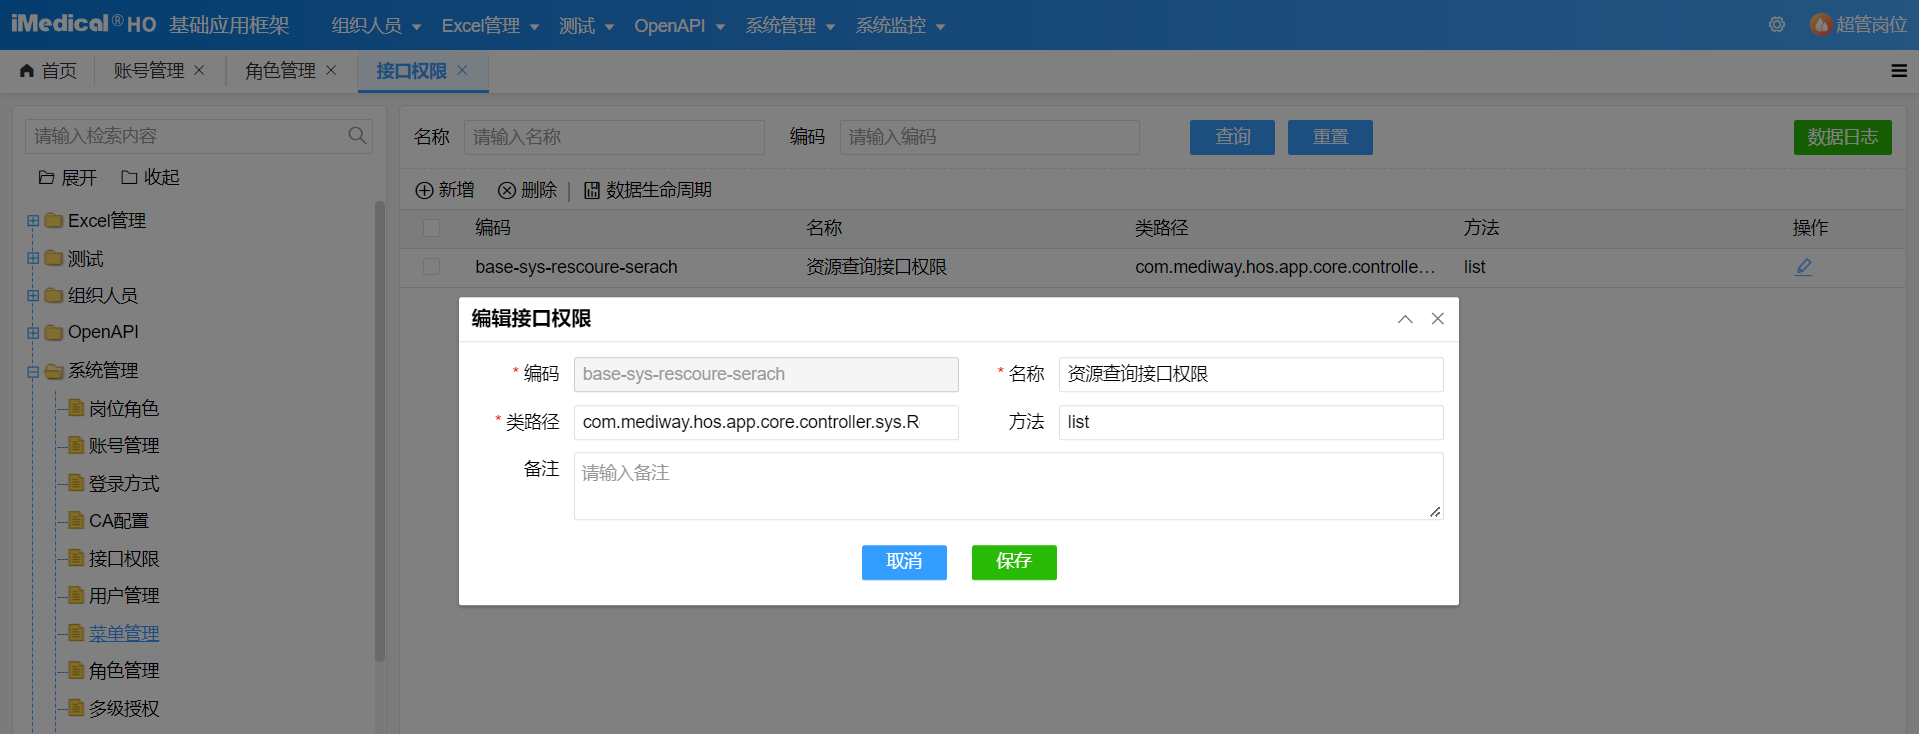Screen dimensions: 1919x739
Task: Click the search magnifier in tree filter
Action: click(357, 136)
